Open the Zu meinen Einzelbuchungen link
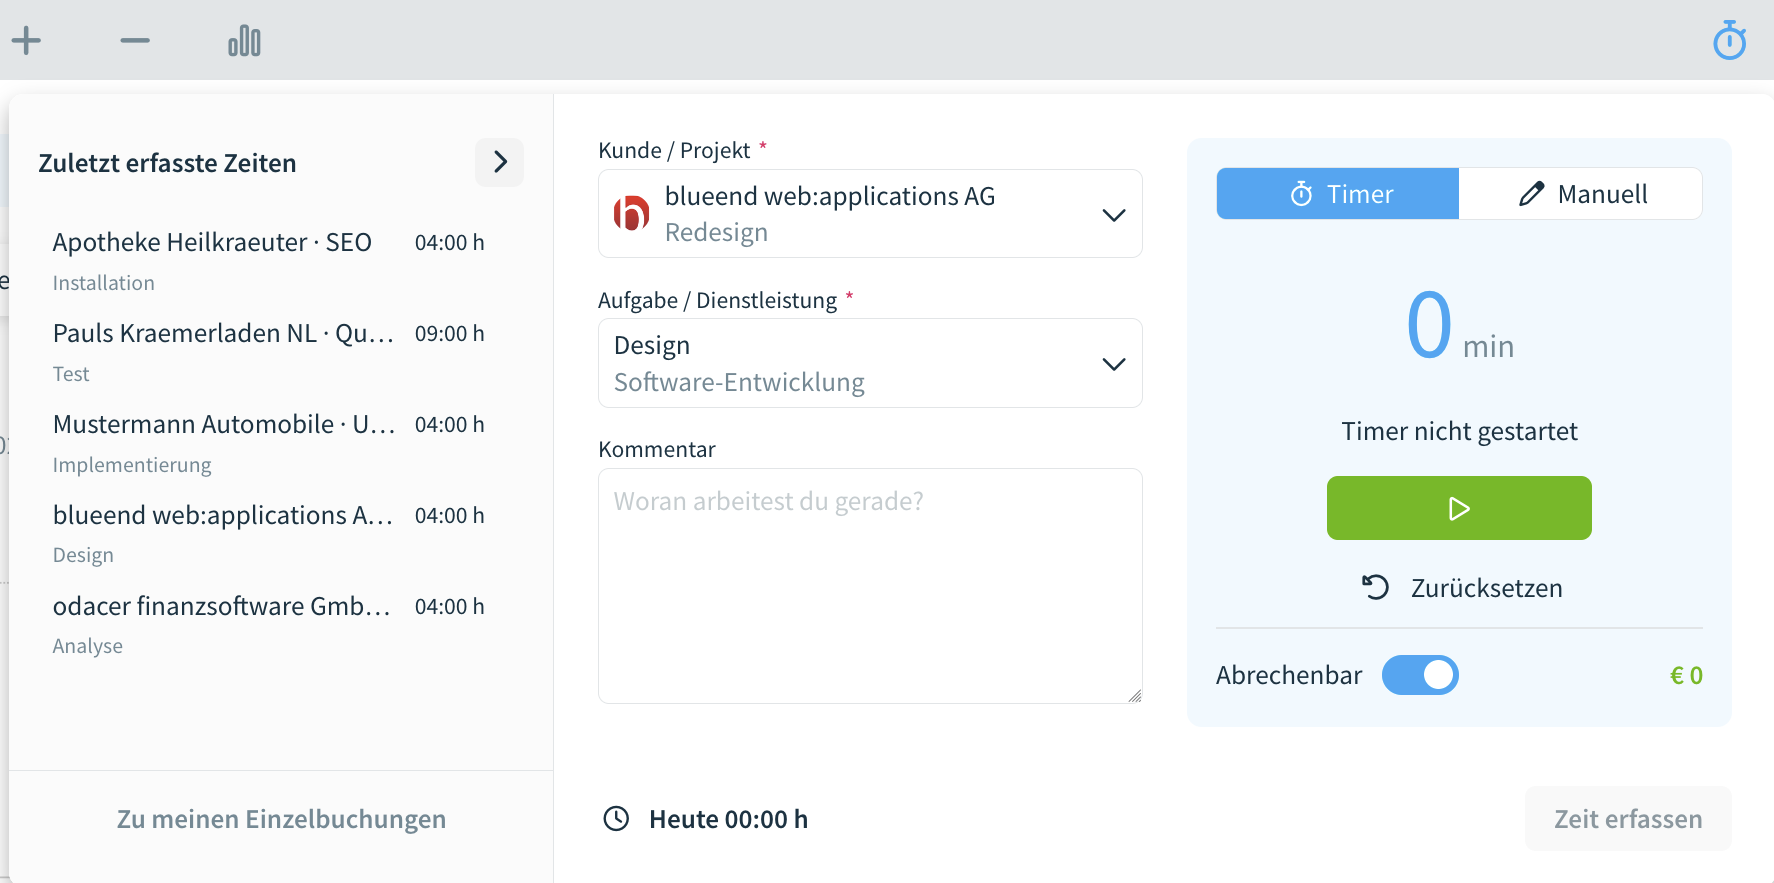 281,819
